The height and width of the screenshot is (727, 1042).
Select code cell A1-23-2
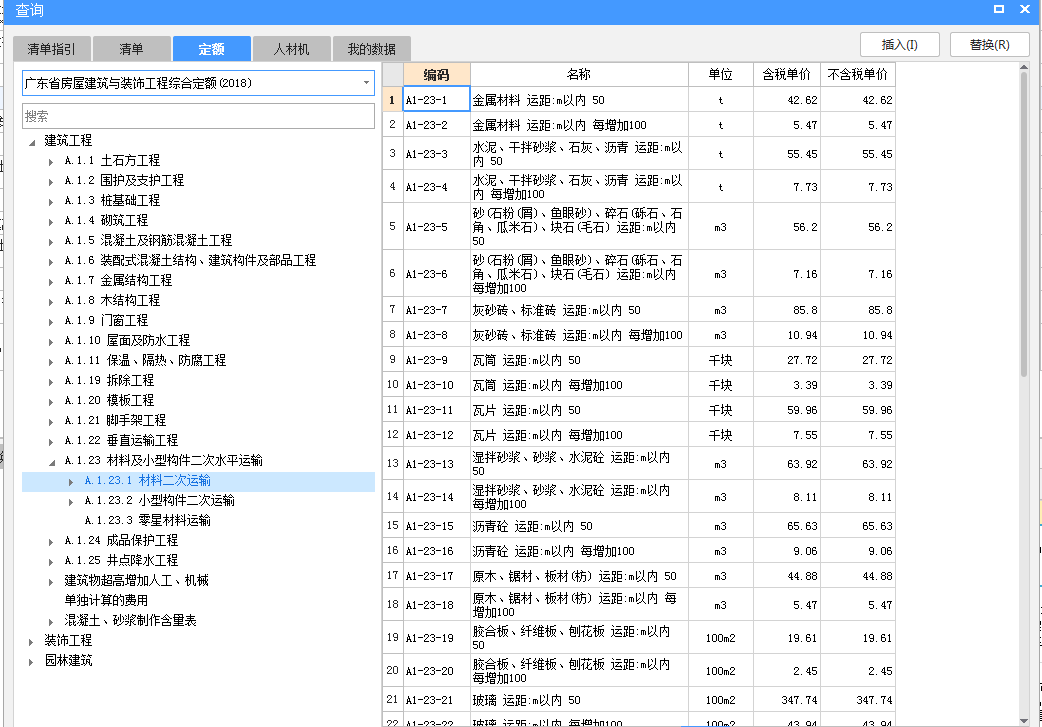(x=437, y=125)
